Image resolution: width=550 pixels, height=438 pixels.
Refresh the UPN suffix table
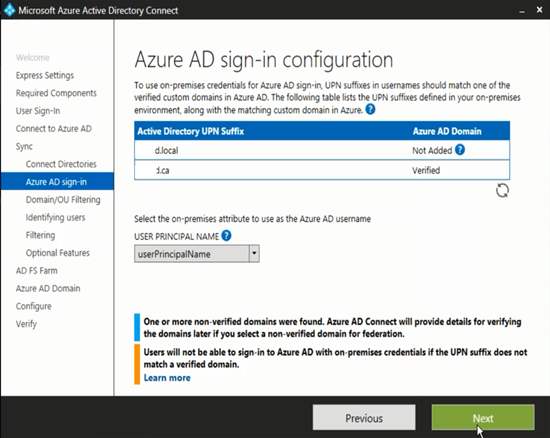point(502,190)
